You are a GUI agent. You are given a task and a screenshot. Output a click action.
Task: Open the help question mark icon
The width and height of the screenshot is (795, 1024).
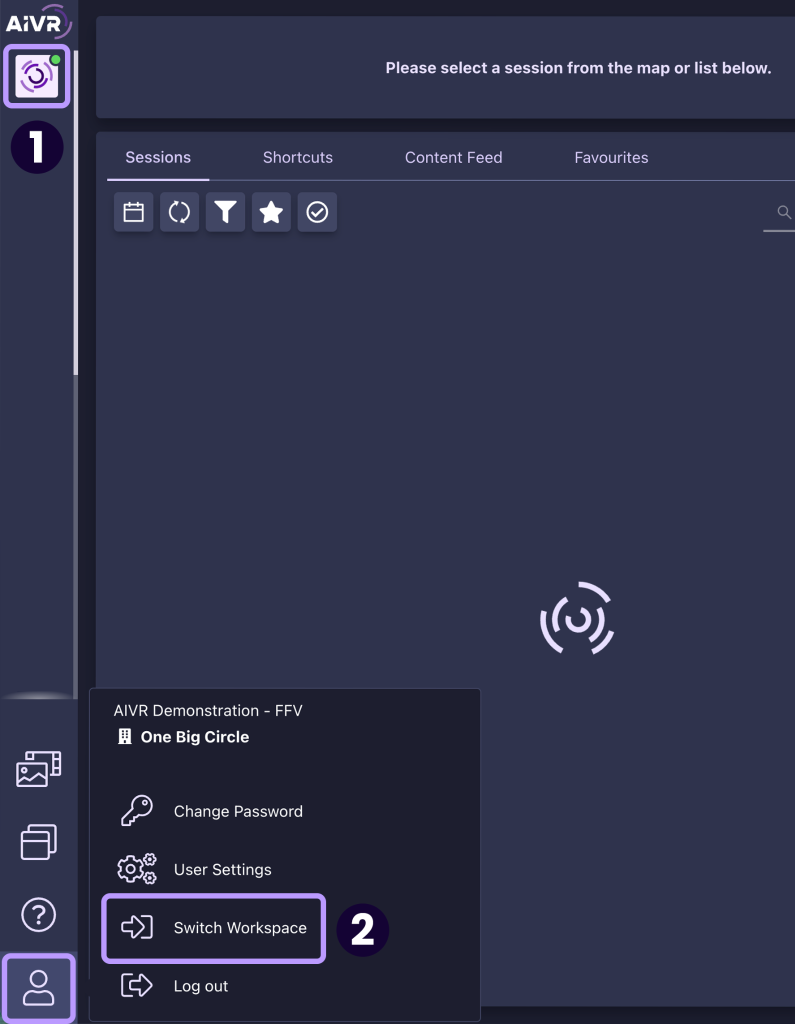point(39,914)
